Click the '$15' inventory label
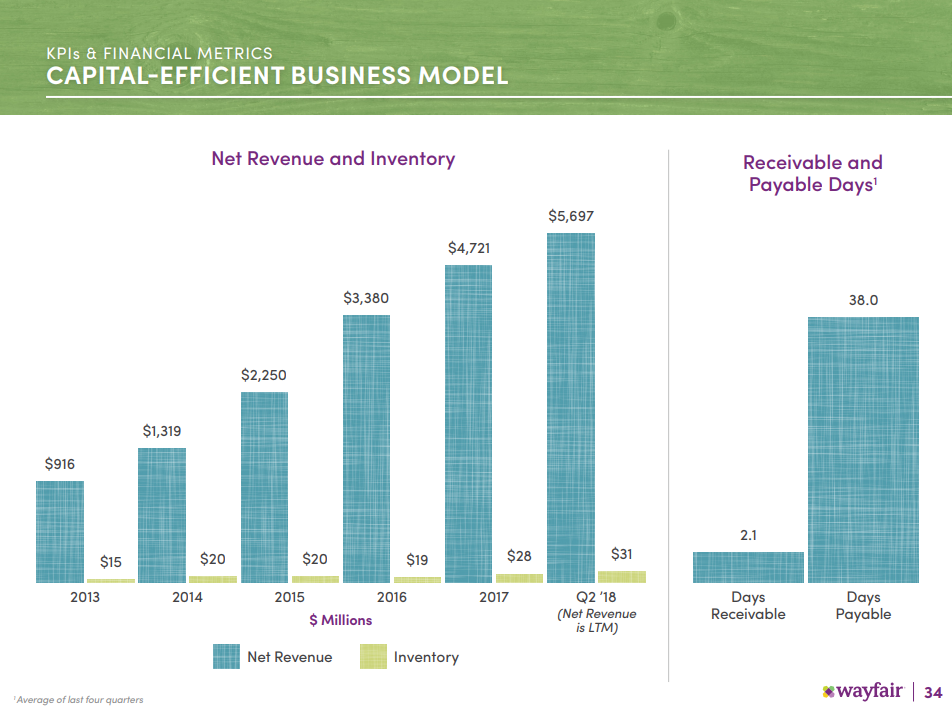Viewport: 952px width, 712px height. point(110,562)
